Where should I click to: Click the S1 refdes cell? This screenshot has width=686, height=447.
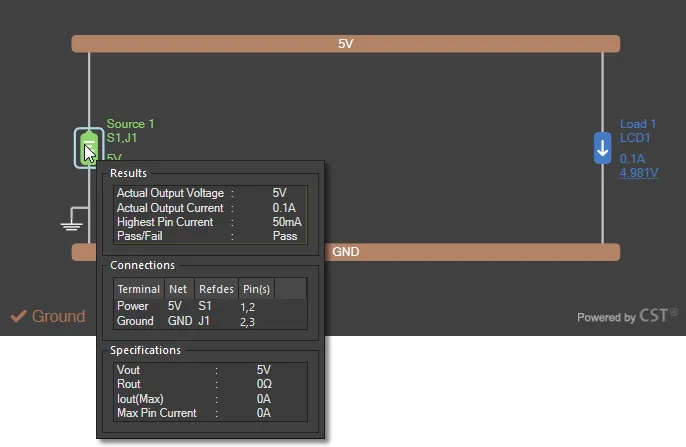[x=205, y=306]
